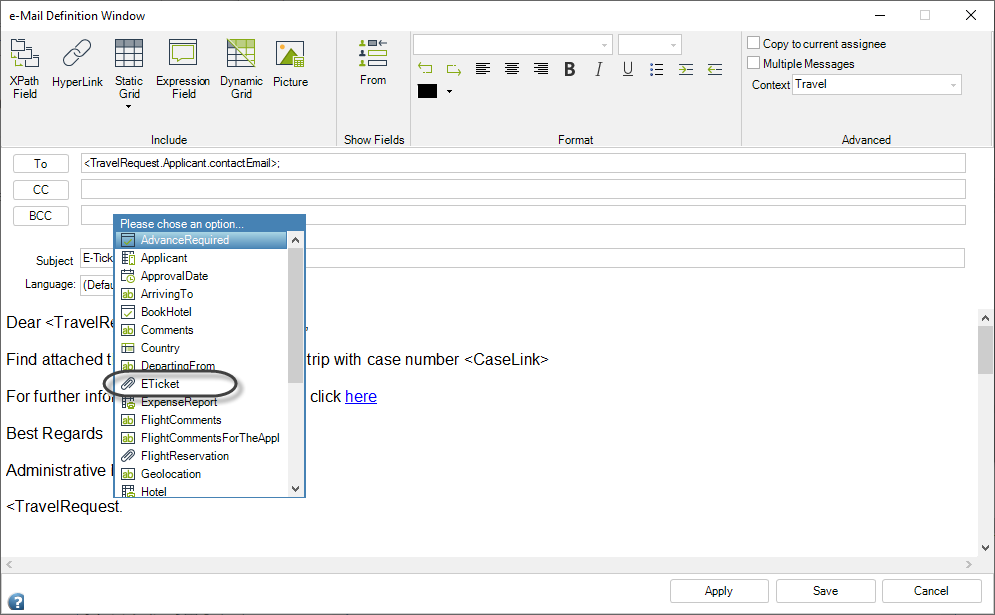Redo with the right arrow icon
Screen dimensions: 995x615
tap(454, 69)
